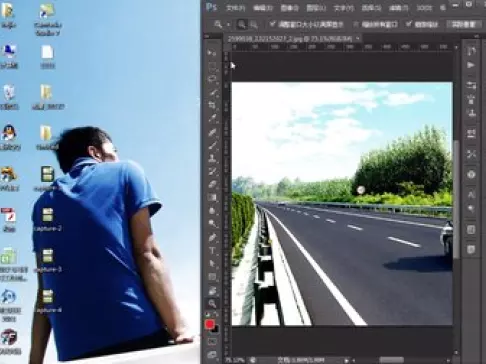This screenshot has width=486, height=364.
Task: Enable the zoom all windows checkbox
Action: tap(356, 24)
